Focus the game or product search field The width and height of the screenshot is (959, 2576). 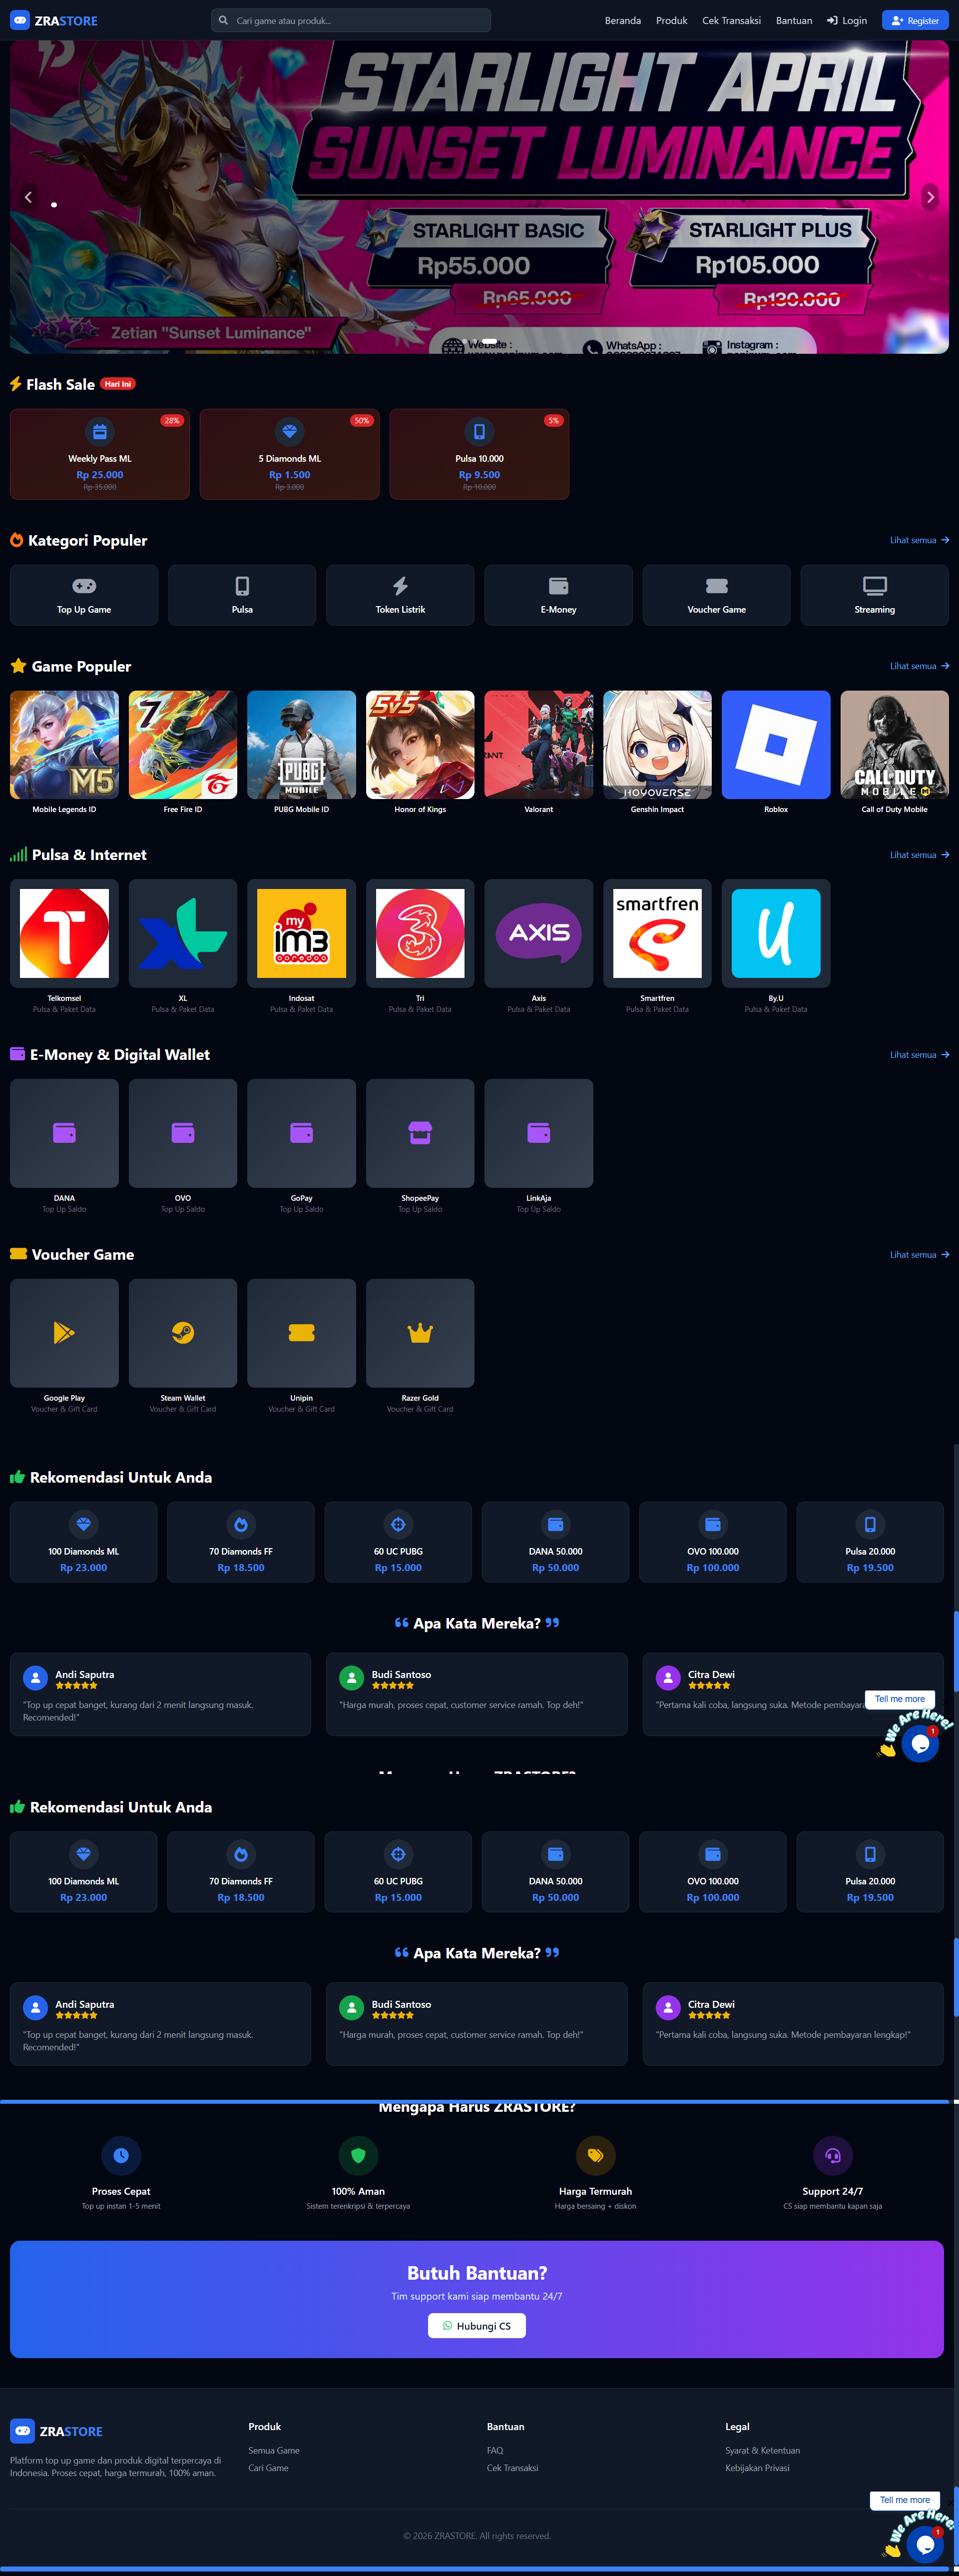point(351,20)
